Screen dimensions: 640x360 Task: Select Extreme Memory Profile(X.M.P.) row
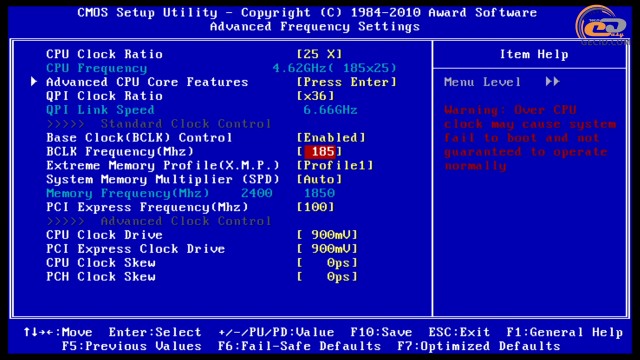(x=163, y=165)
